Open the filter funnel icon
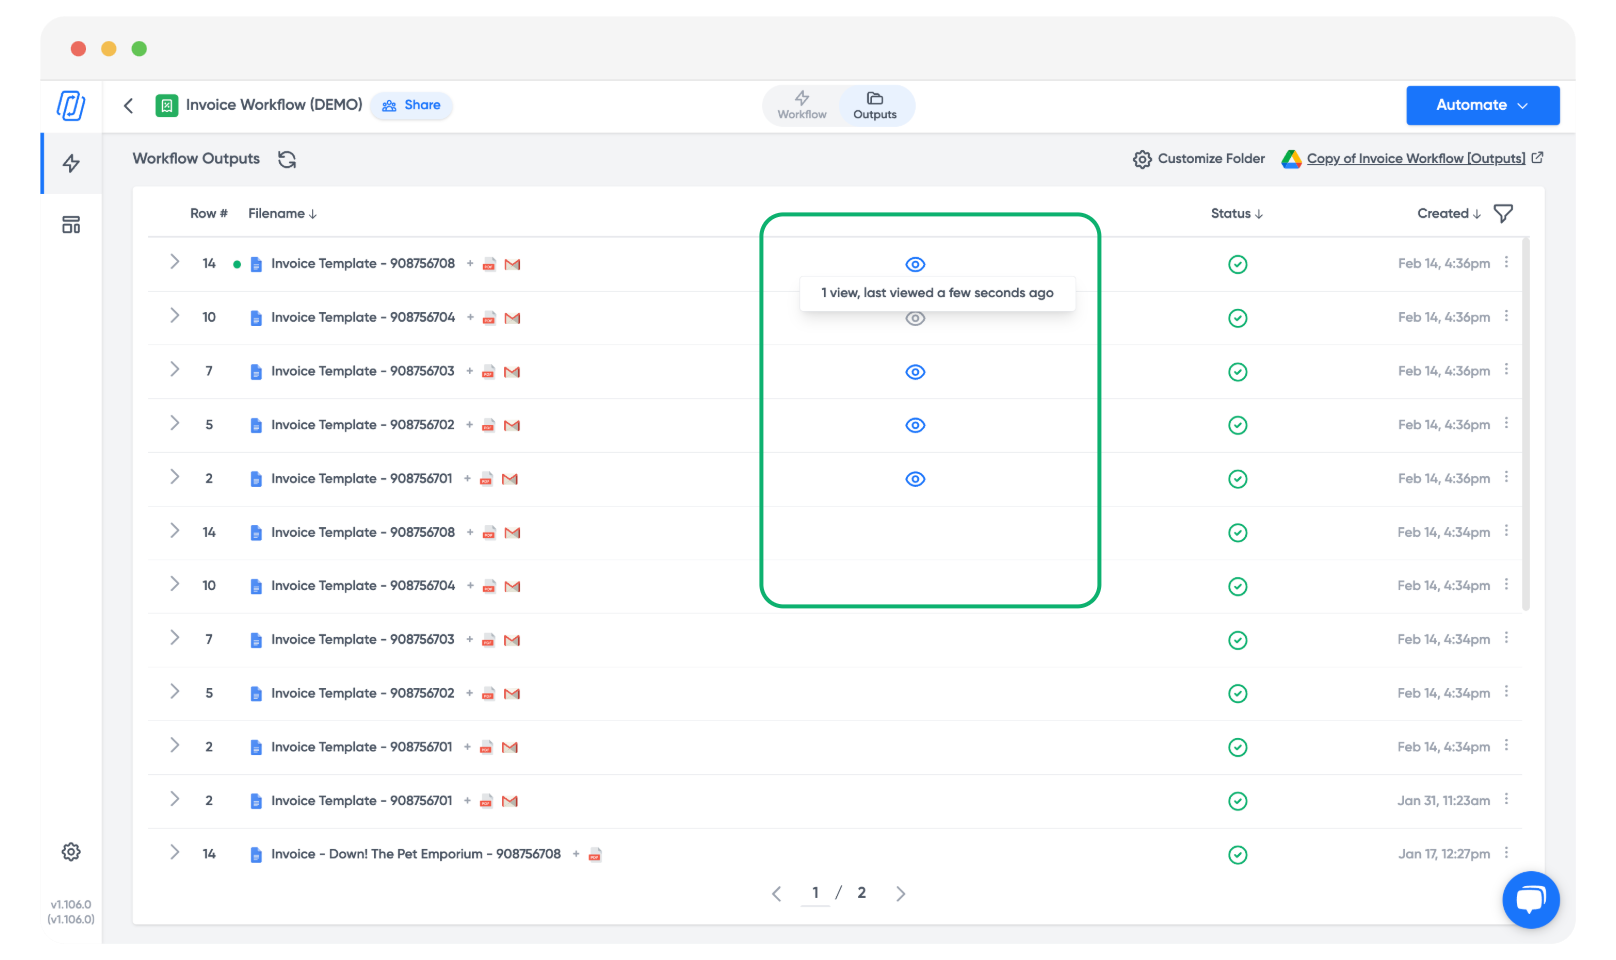This screenshot has height=960, width=1616. pos(1503,213)
